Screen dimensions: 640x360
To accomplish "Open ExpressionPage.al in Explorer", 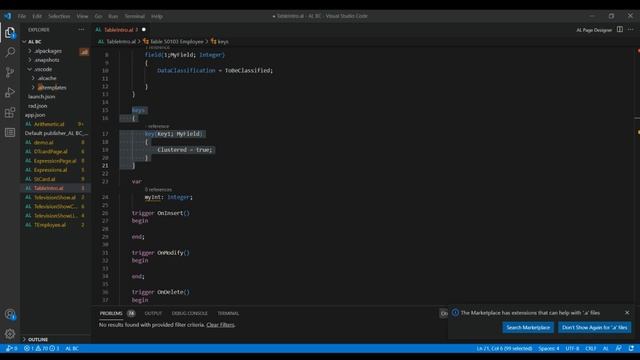I will click(x=55, y=161).
